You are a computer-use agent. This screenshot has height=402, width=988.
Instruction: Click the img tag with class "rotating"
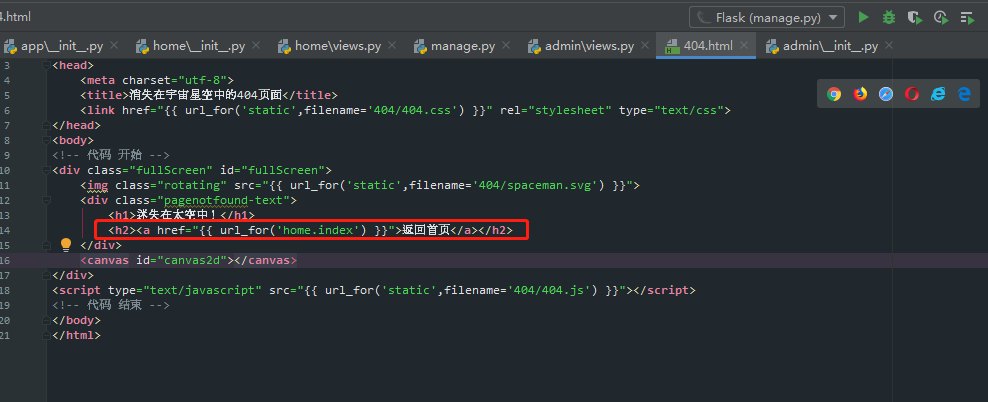click(360, 185)
